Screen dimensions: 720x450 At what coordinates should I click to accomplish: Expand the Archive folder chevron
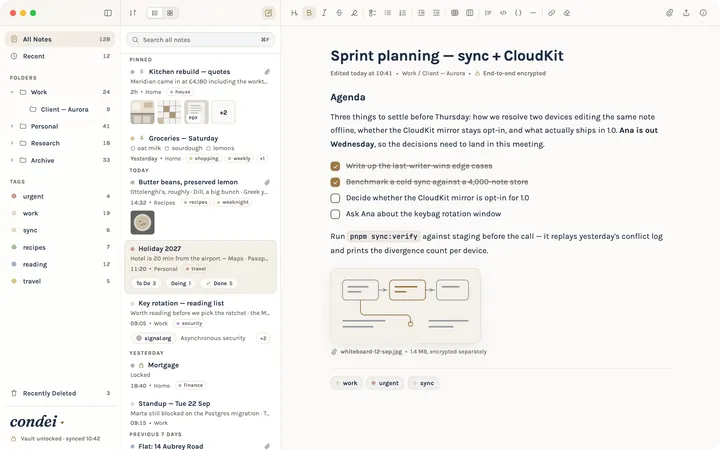coord(12,160)
